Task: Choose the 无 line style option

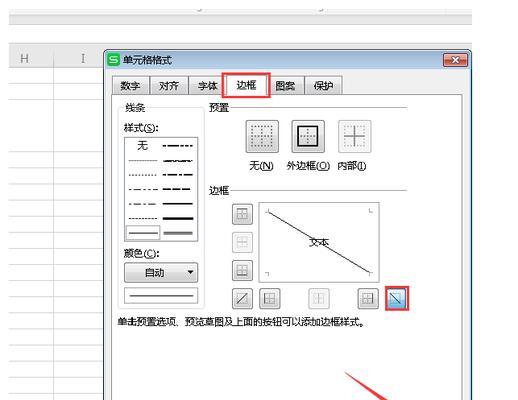Action: click(x=143, y=146)
